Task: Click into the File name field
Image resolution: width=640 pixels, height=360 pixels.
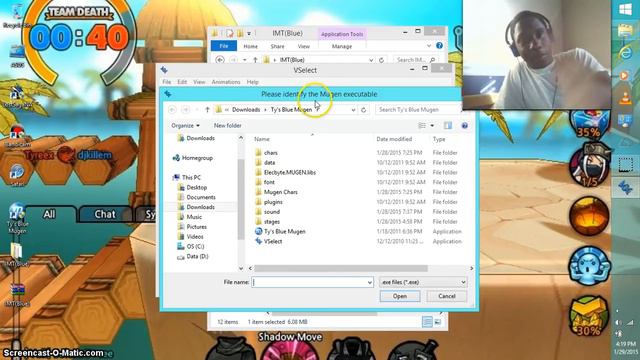Action: pos(312,282)
